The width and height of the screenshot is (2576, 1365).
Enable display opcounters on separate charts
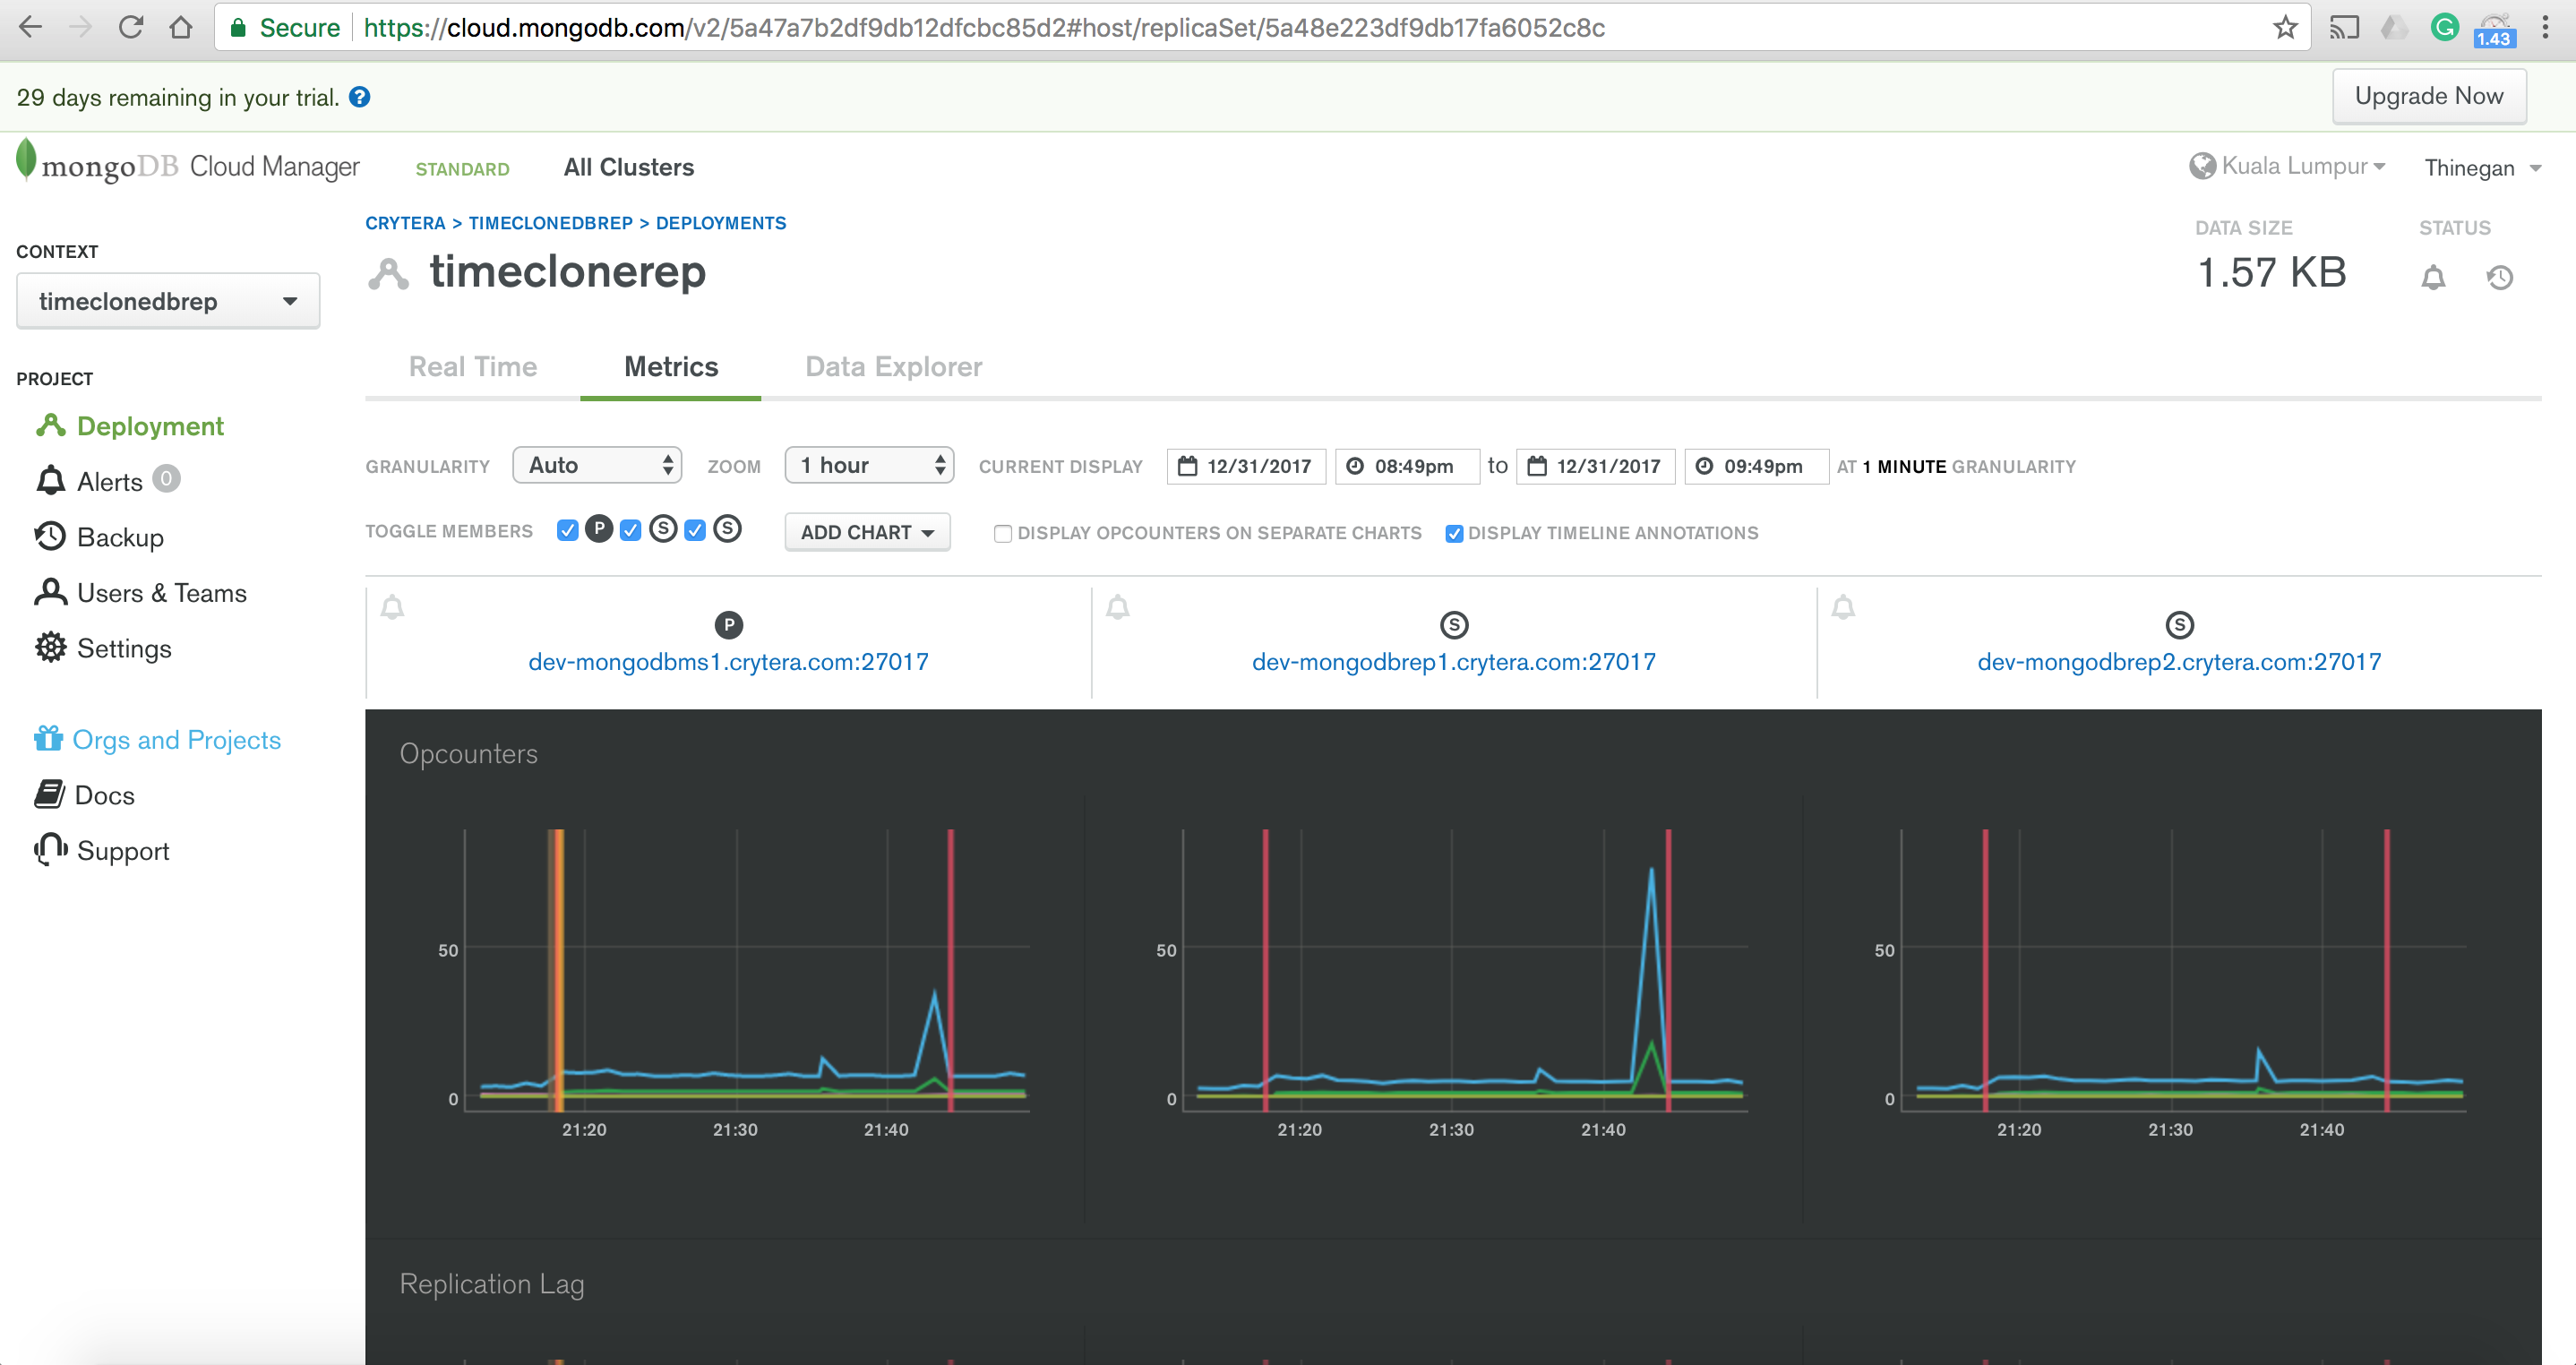[x=1003, y=533]
